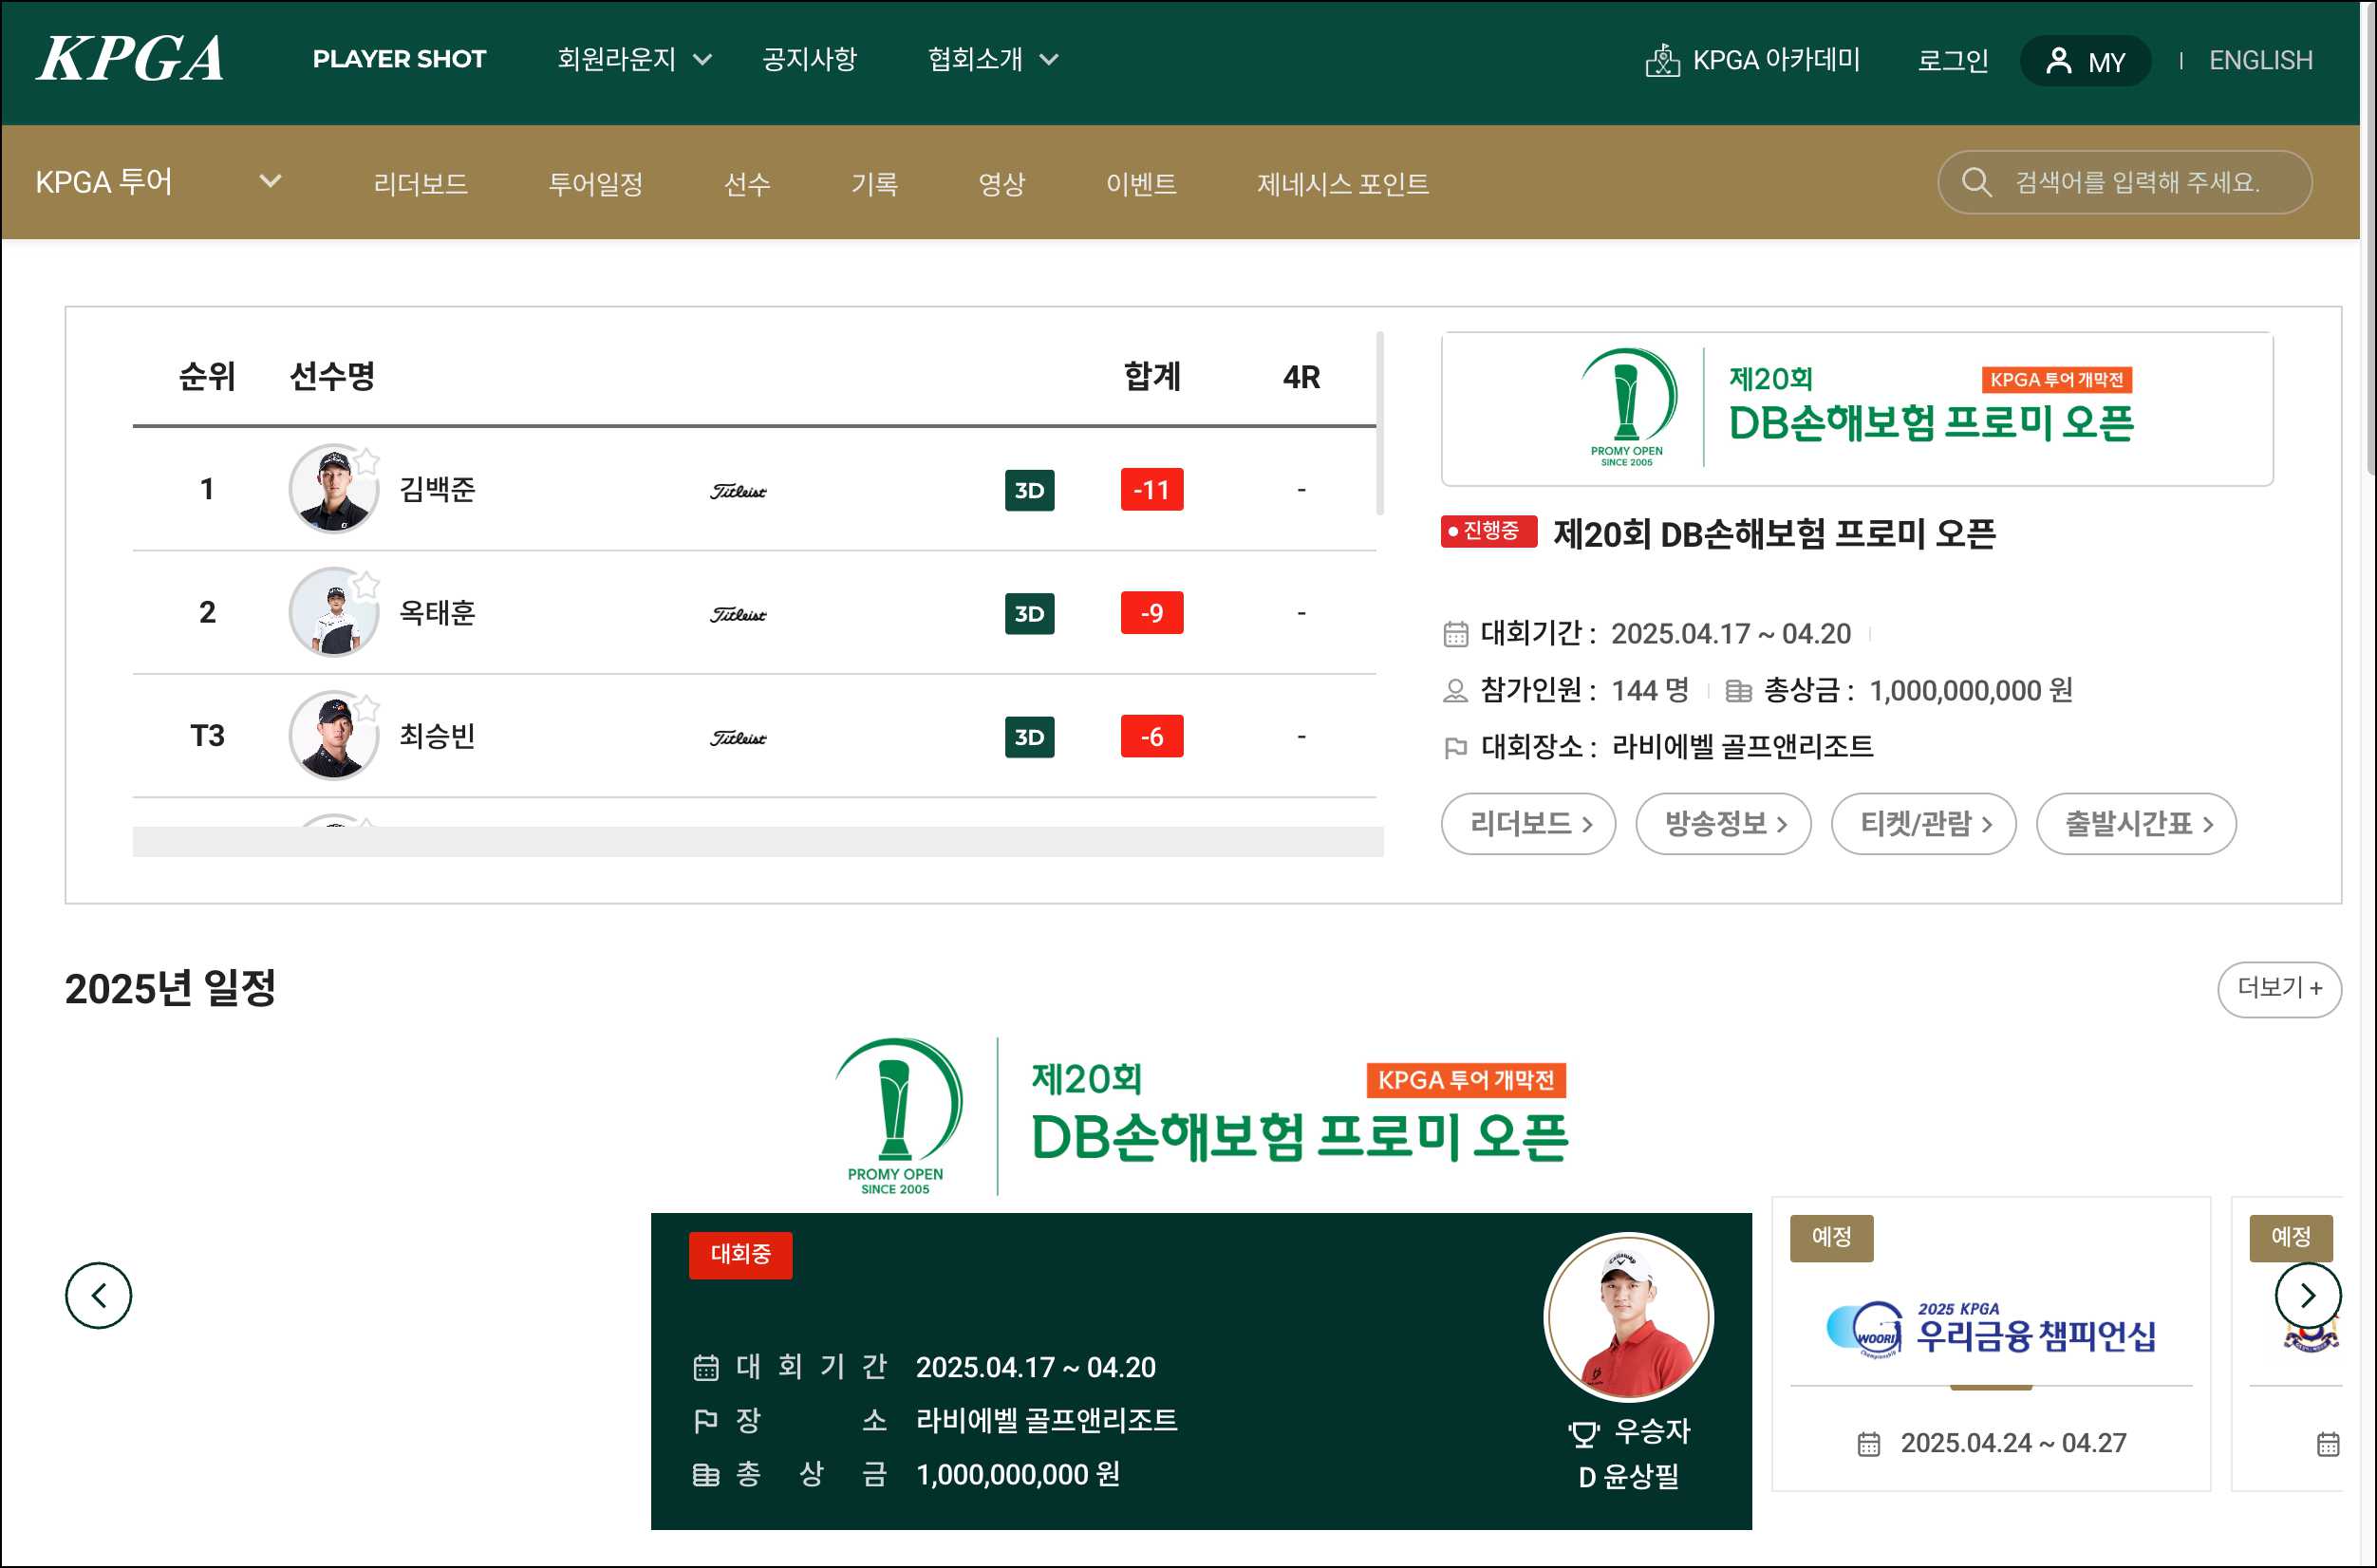Click the large DB손해보험 프로미 오픈 schedule logo
The height and width of the screenshot is (1568, 2377).
click(1200, 1116)
